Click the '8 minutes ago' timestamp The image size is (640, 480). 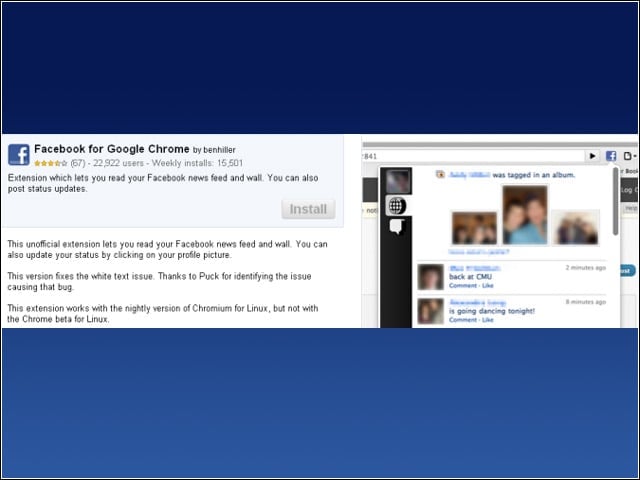[x=586, y=302]
